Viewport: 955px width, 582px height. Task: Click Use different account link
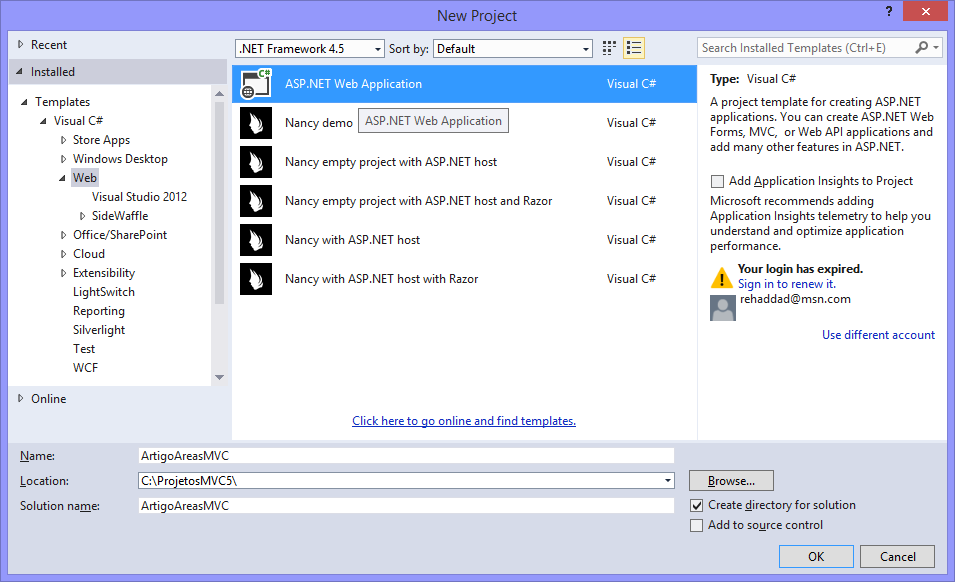(x=878, y=335)
